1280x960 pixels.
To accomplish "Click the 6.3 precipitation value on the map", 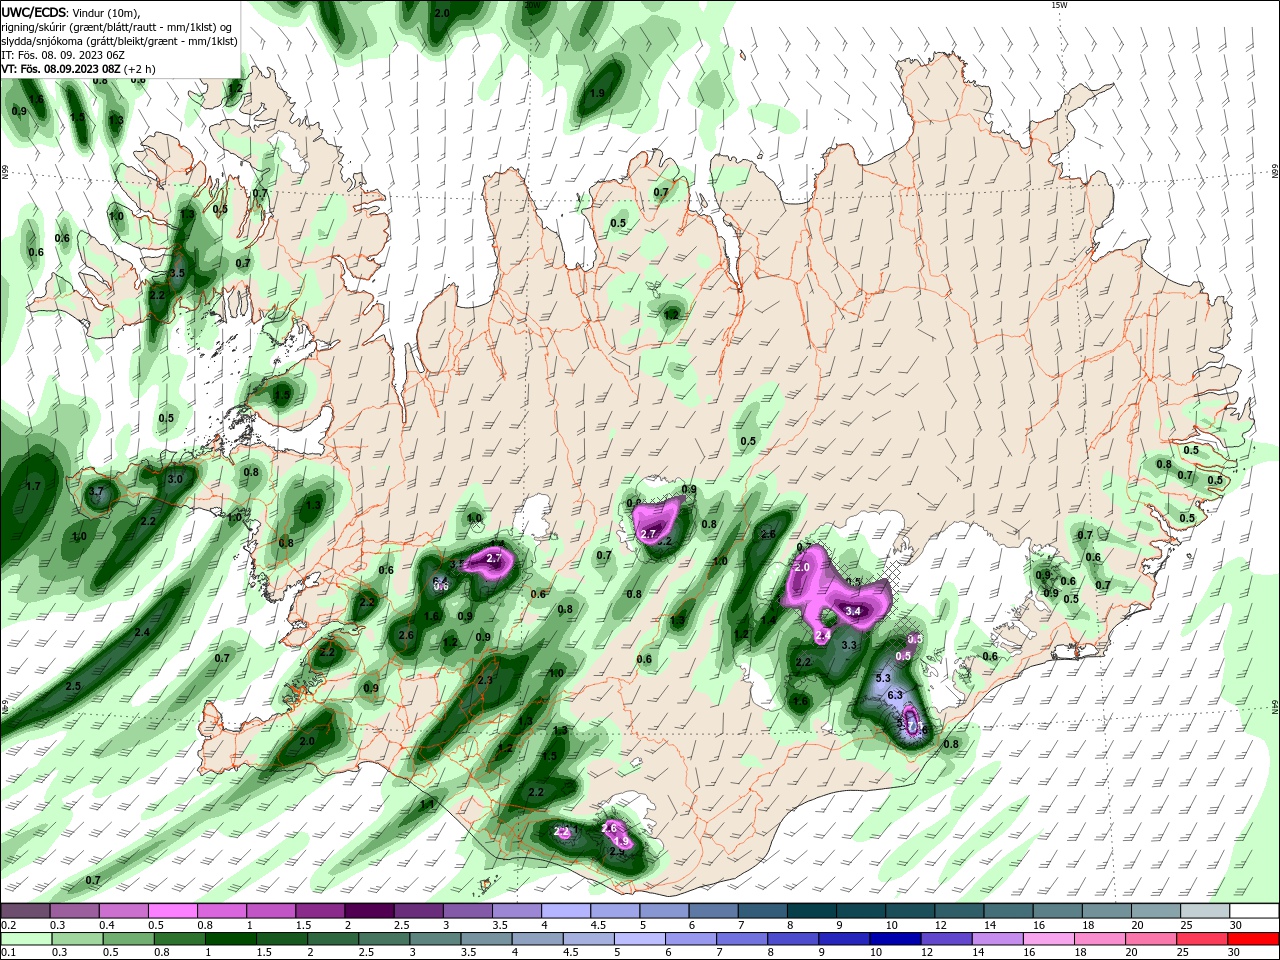I will pos(895,695).
